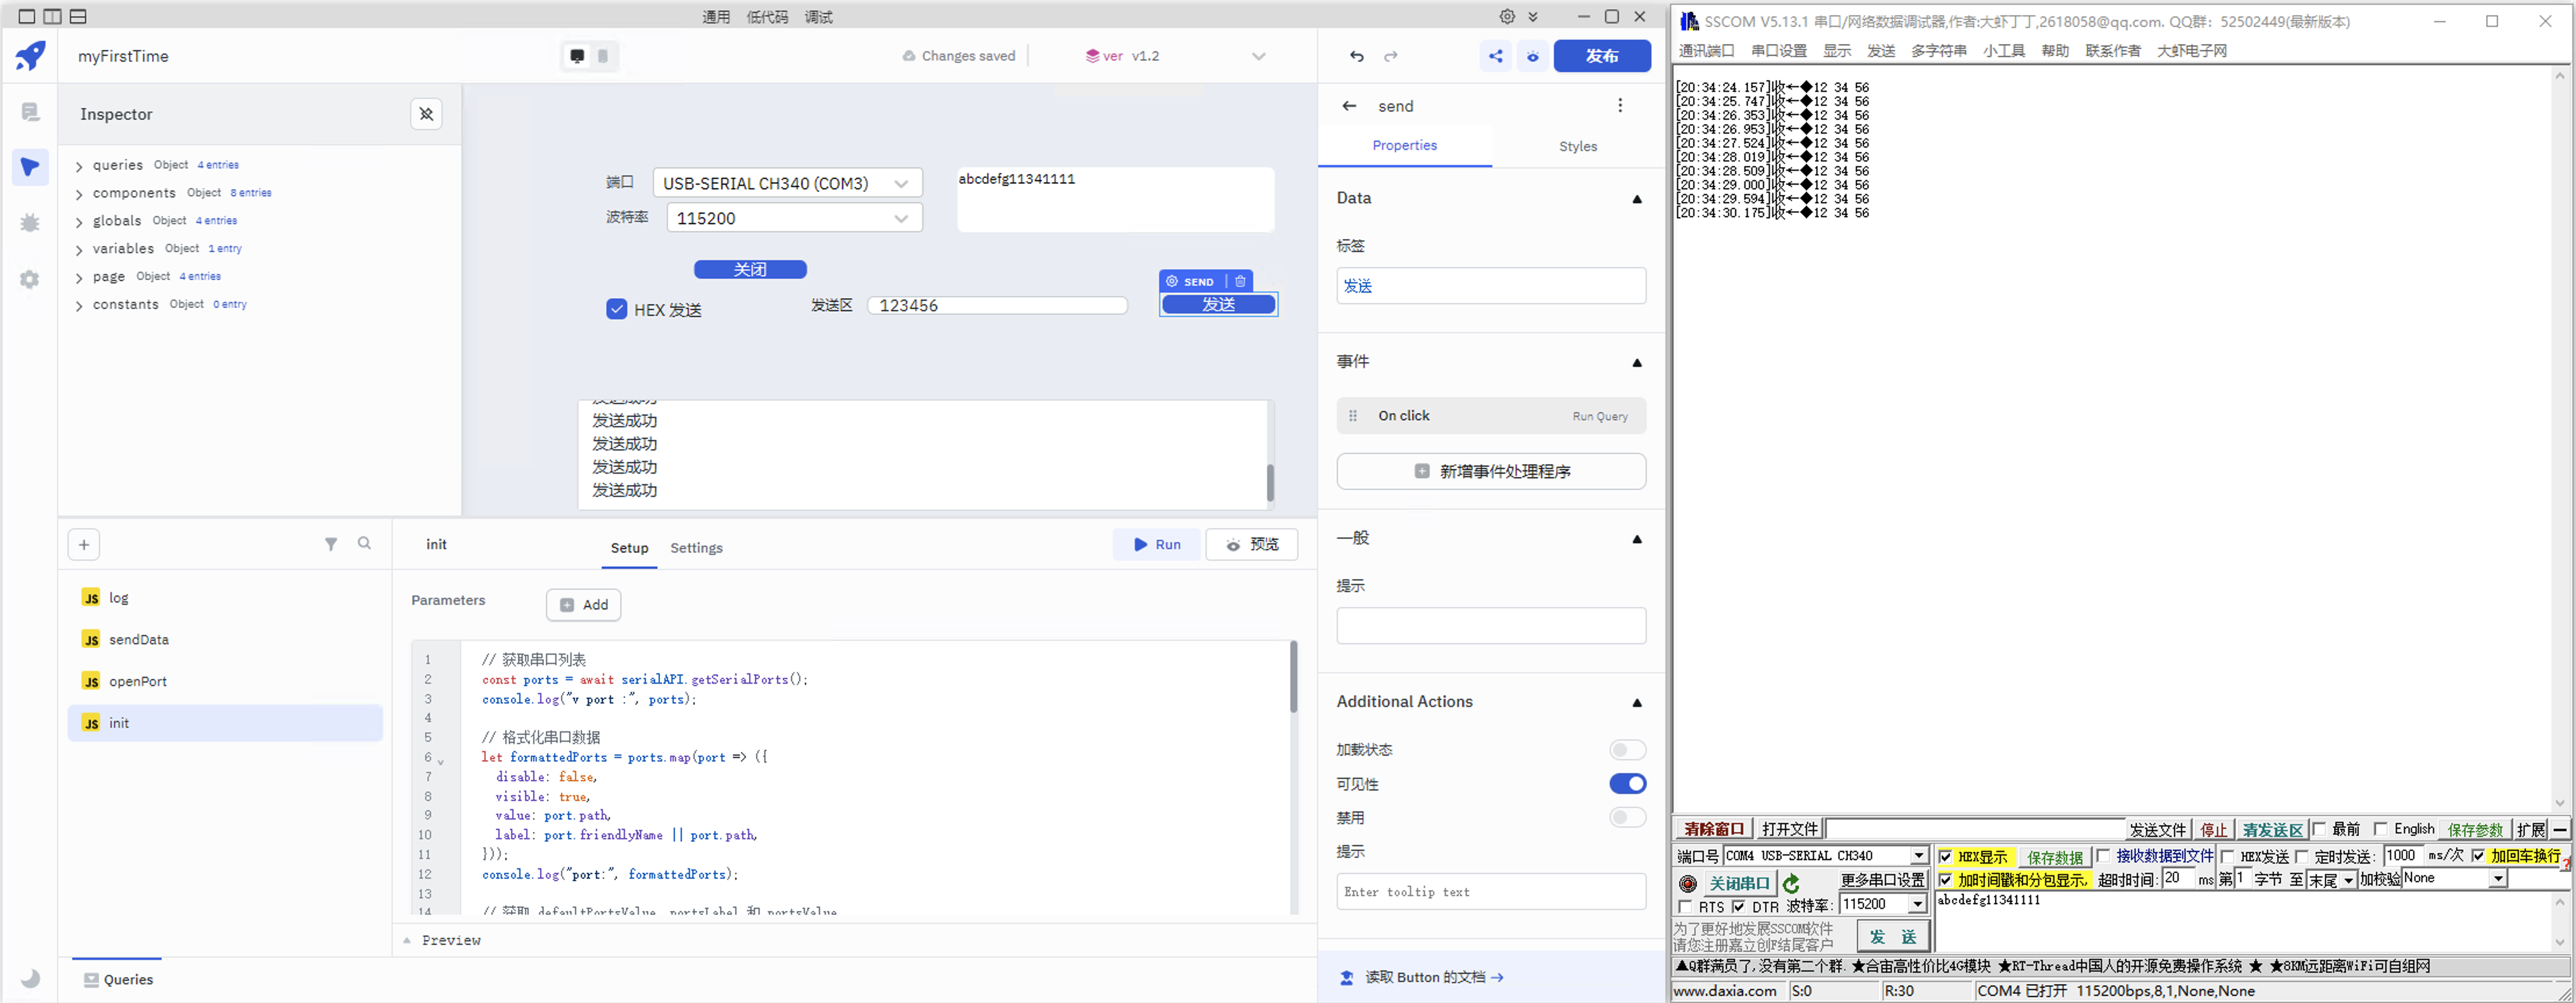Image resolution: width=2576 pixels, height=1003 pixels.
Task: Click the undo arrow icon
Action: click(1356, 57)
